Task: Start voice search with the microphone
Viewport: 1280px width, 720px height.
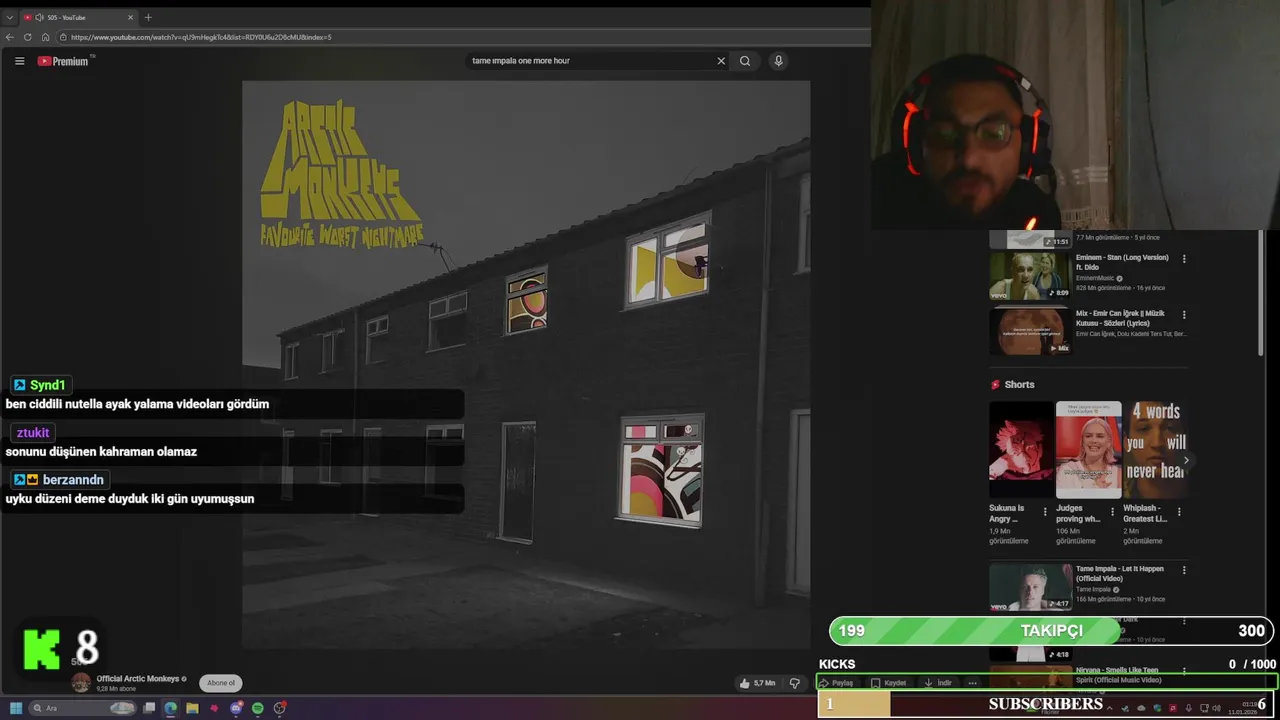Action: (778, 61)
